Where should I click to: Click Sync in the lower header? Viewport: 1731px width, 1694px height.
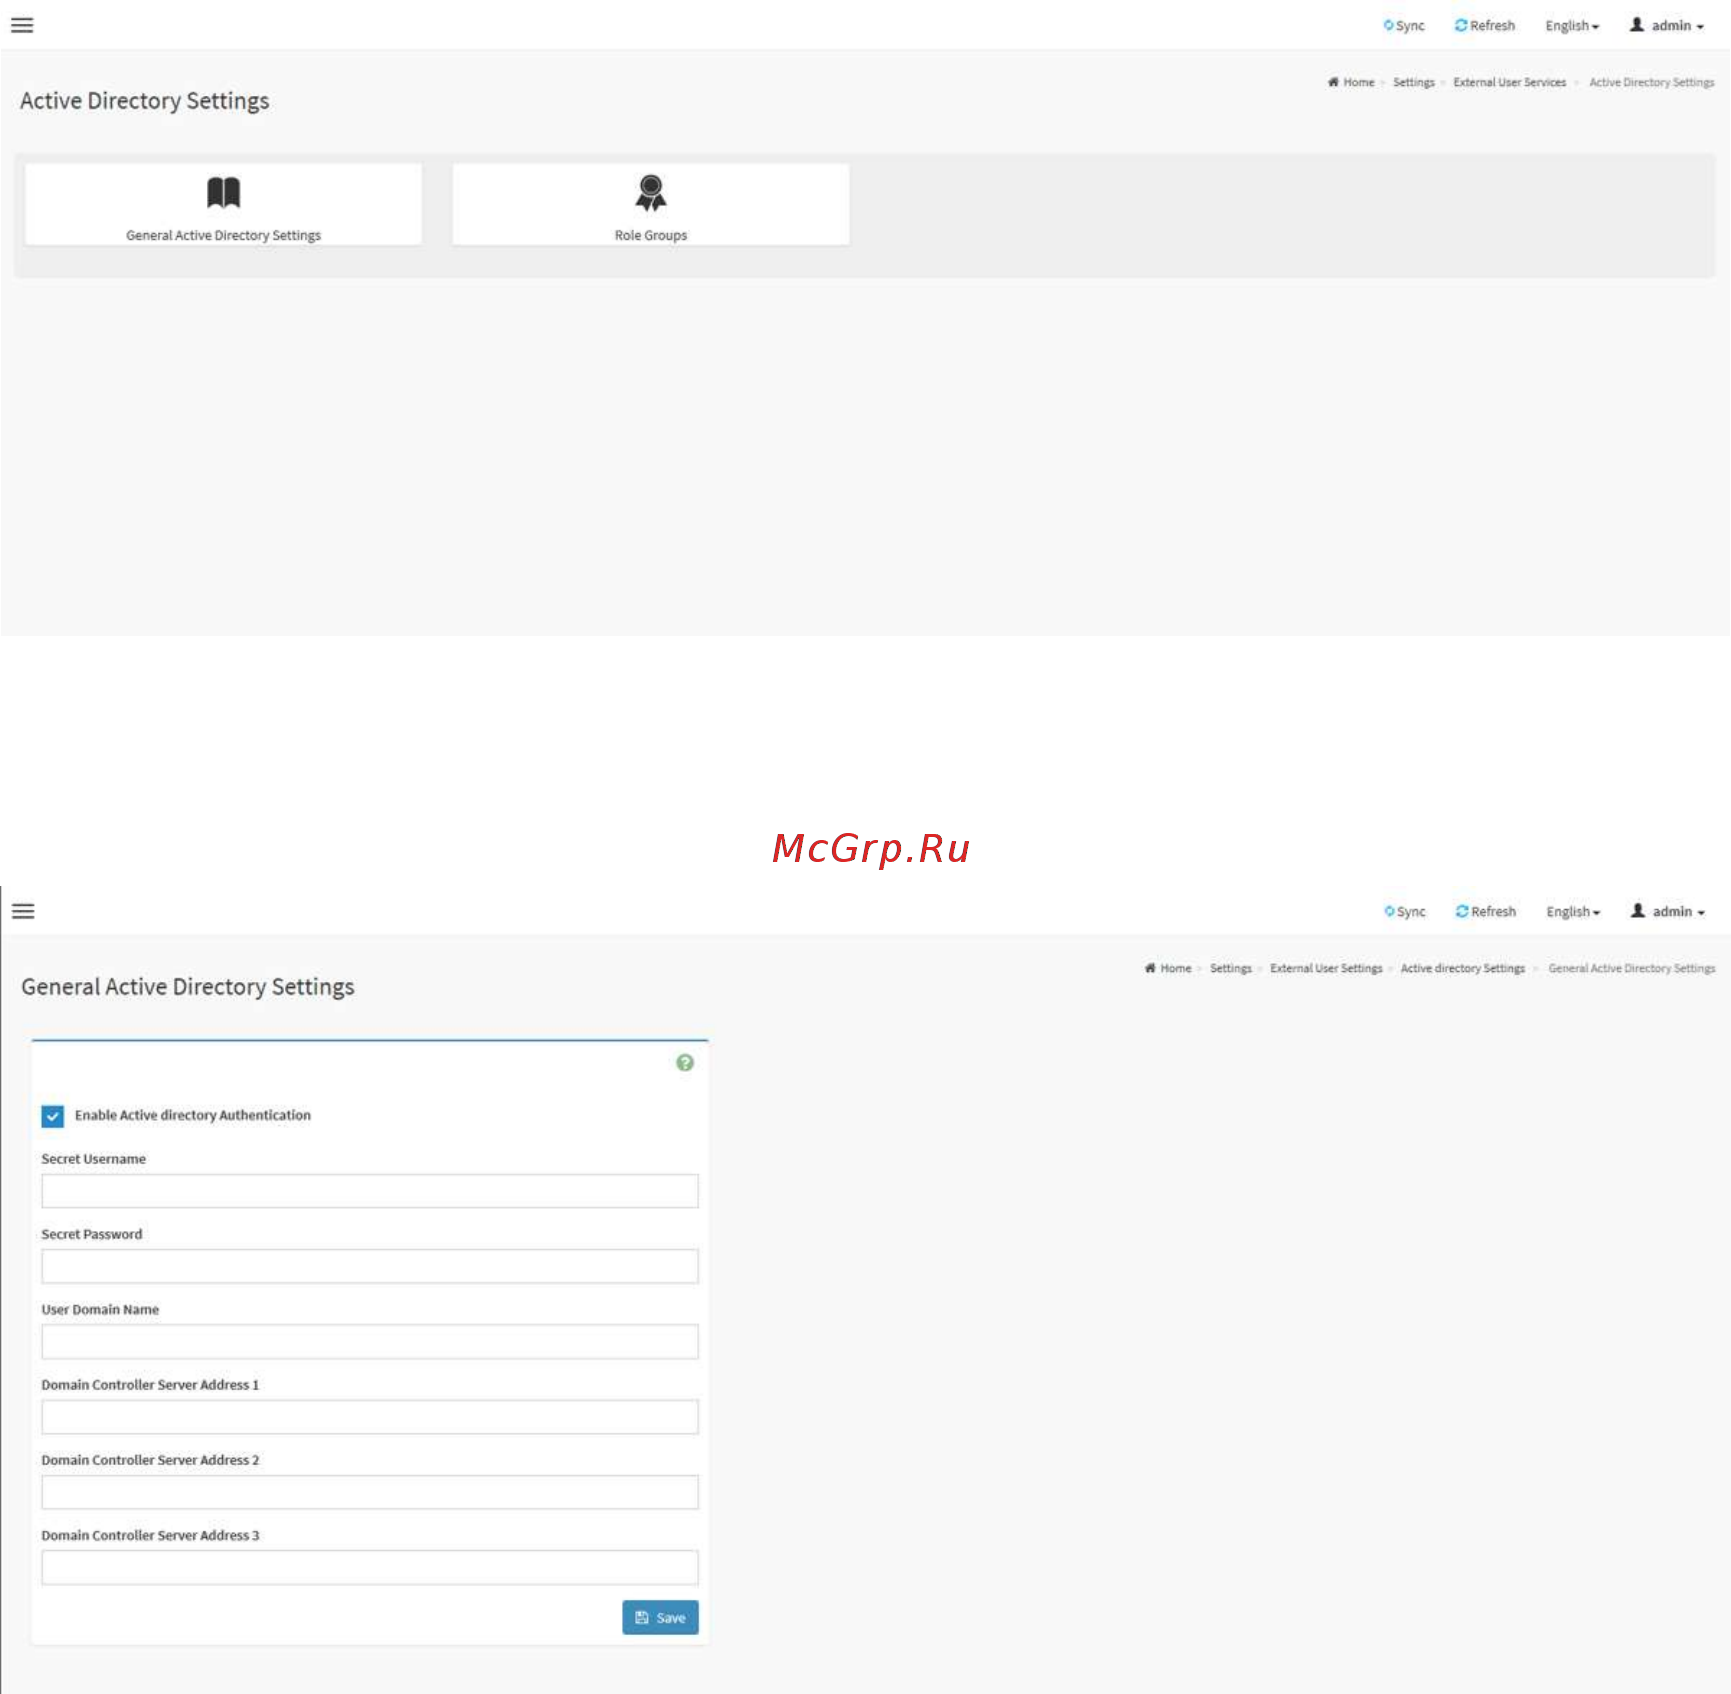(x=1405, y=912)
